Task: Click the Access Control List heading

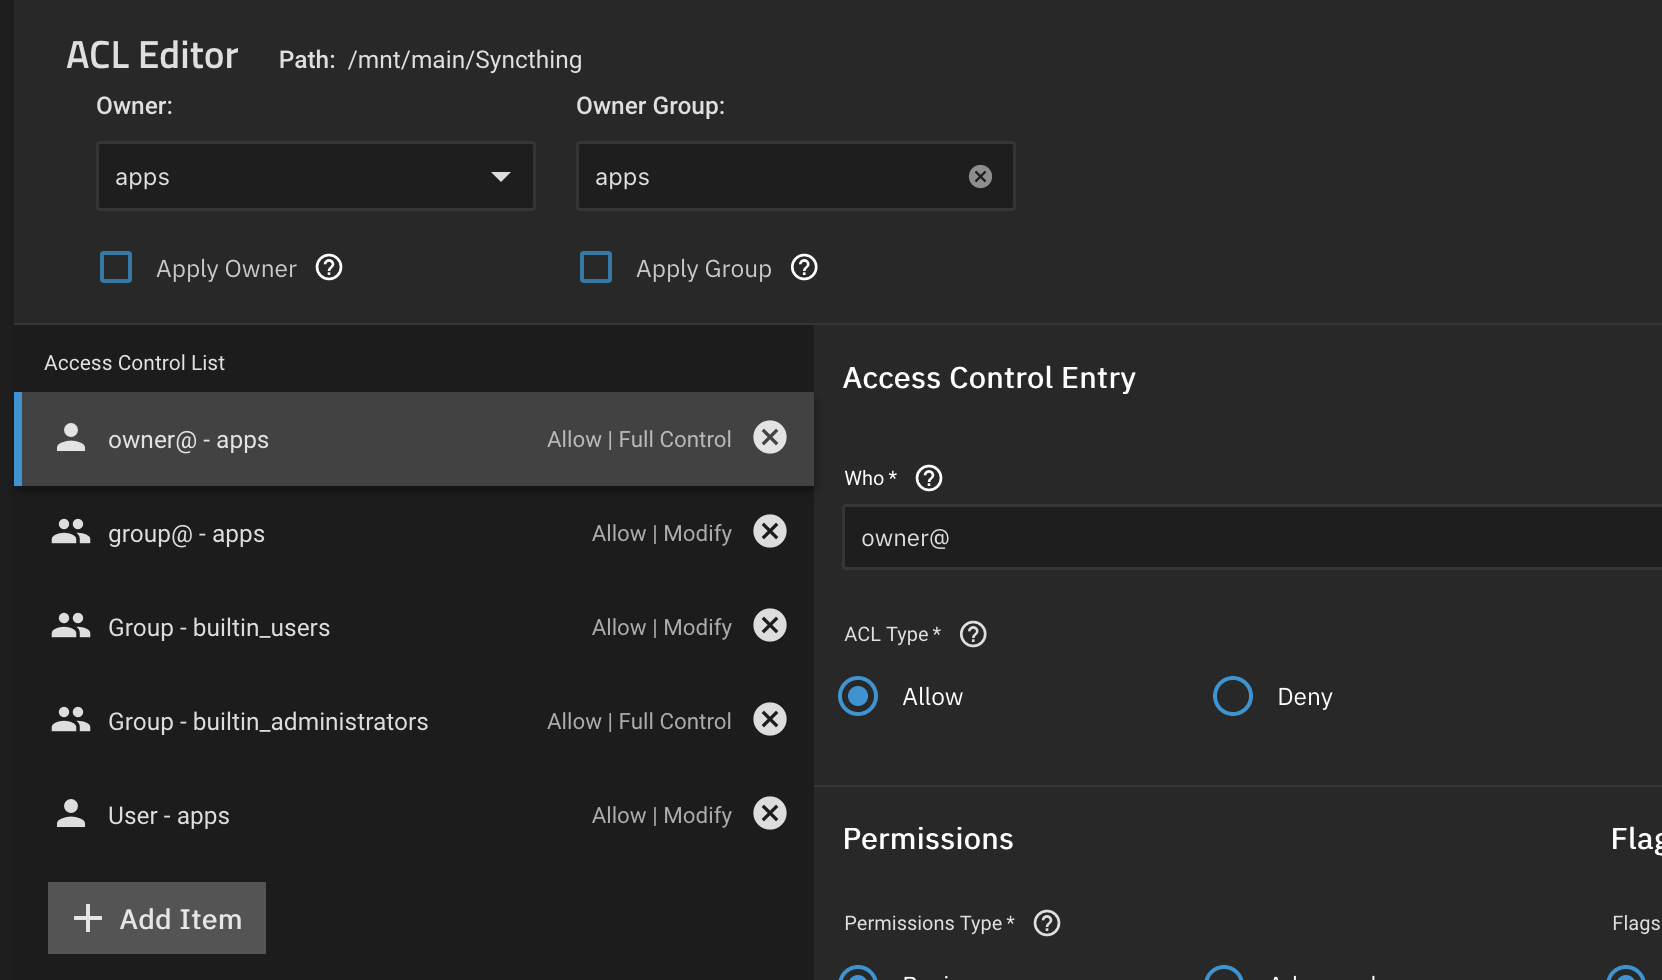Action: click(x=134, y=363)
